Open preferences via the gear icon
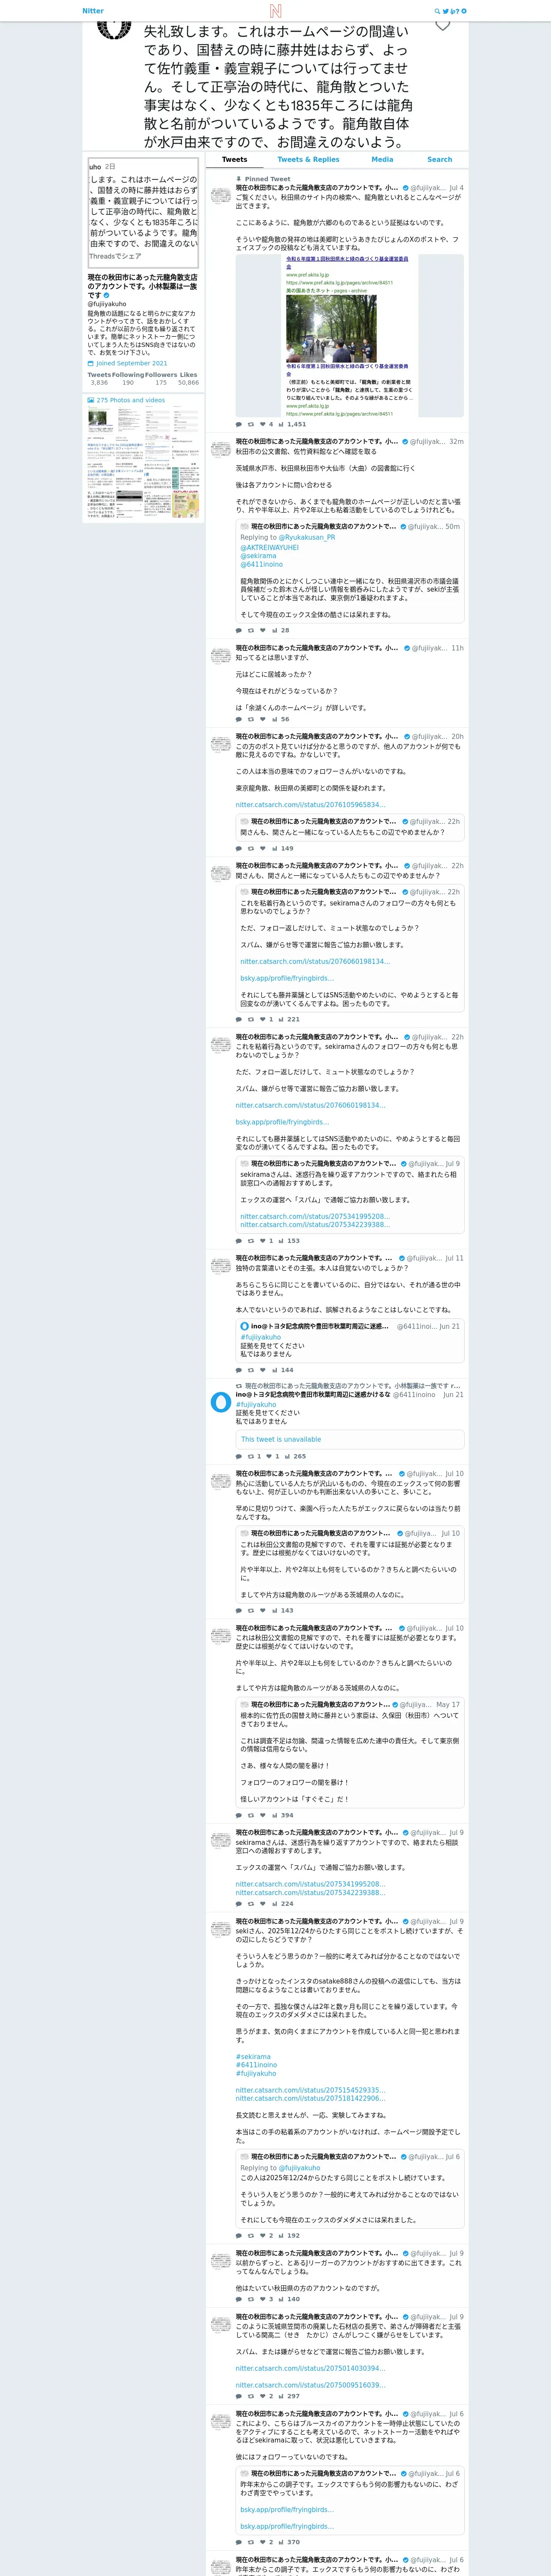 point(464,11)
